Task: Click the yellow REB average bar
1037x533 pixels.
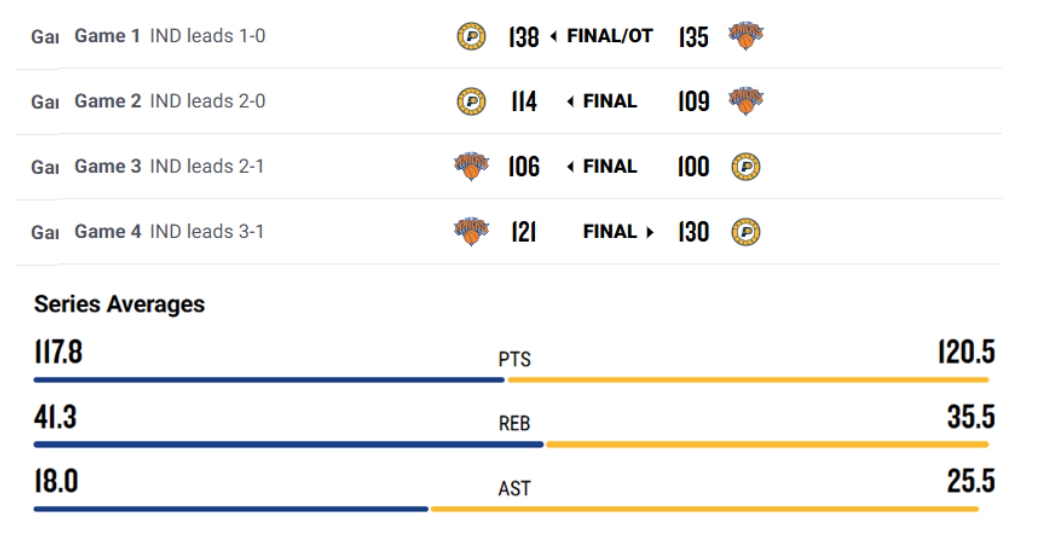Action: tap(767, 445)
